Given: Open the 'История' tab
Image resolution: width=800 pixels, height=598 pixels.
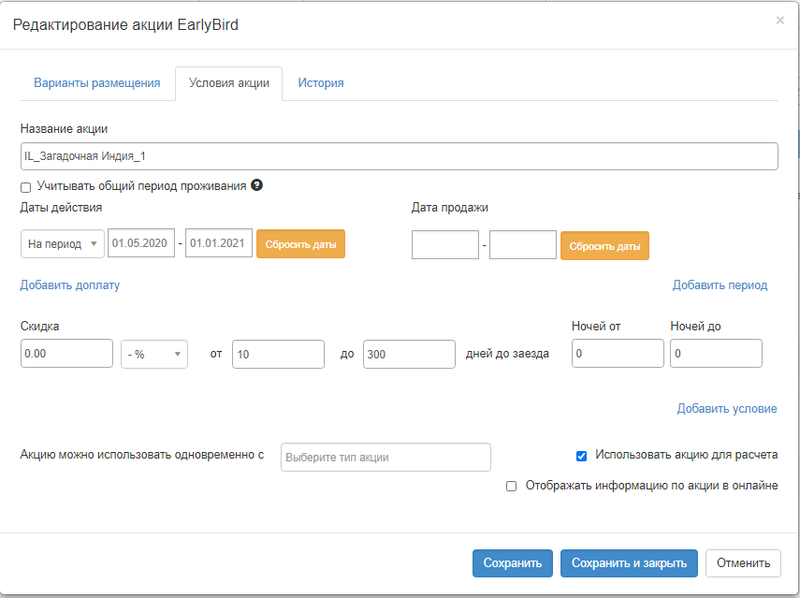Looking at the screenshot, I should tap(320, 83).
